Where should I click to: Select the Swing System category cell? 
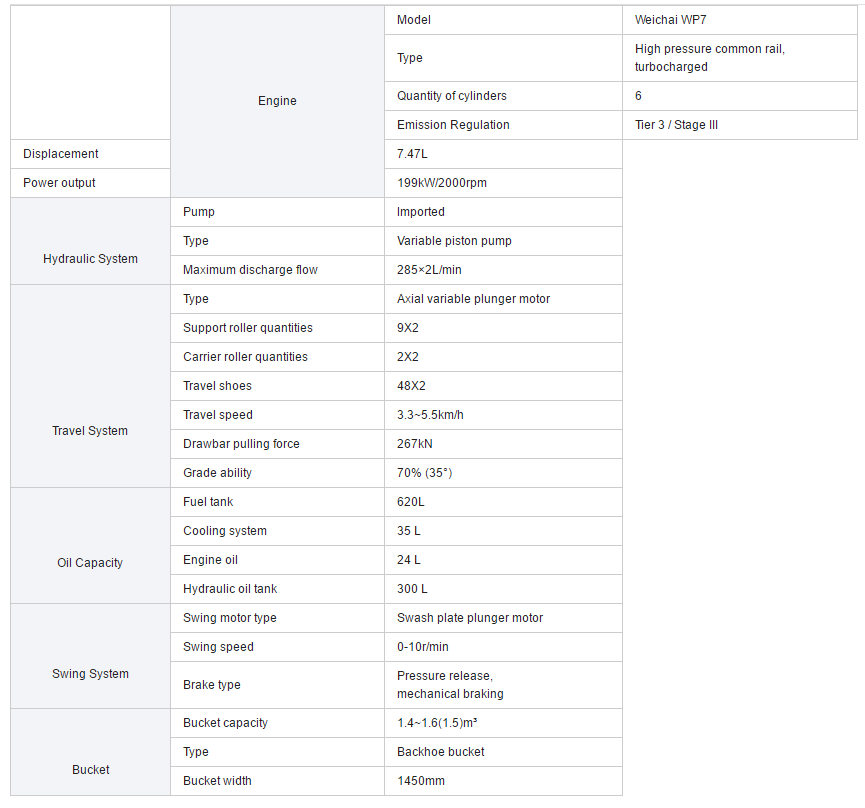point(90,674)
